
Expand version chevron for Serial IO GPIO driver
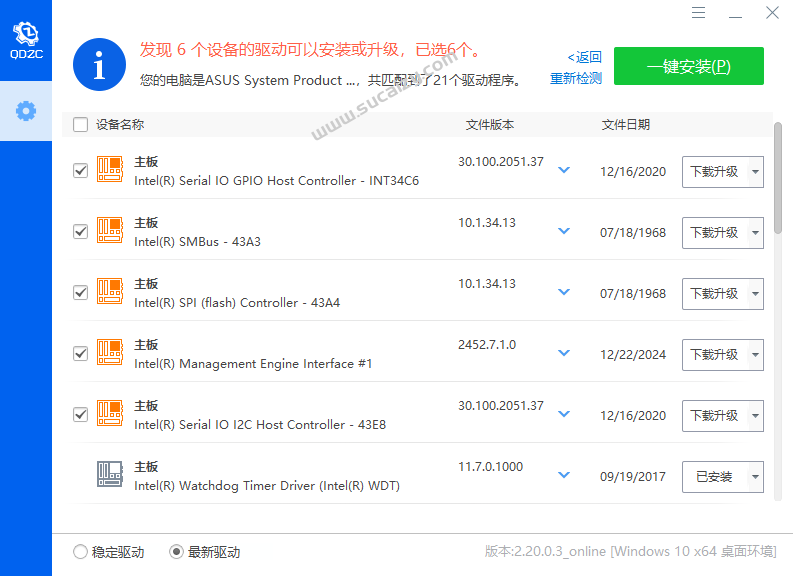(564, 170)
